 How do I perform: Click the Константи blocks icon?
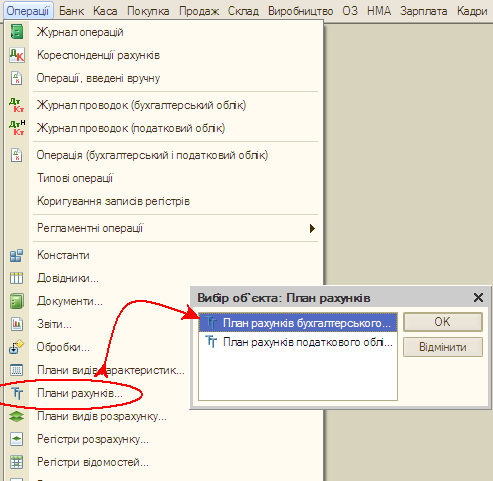pos(16,255)
